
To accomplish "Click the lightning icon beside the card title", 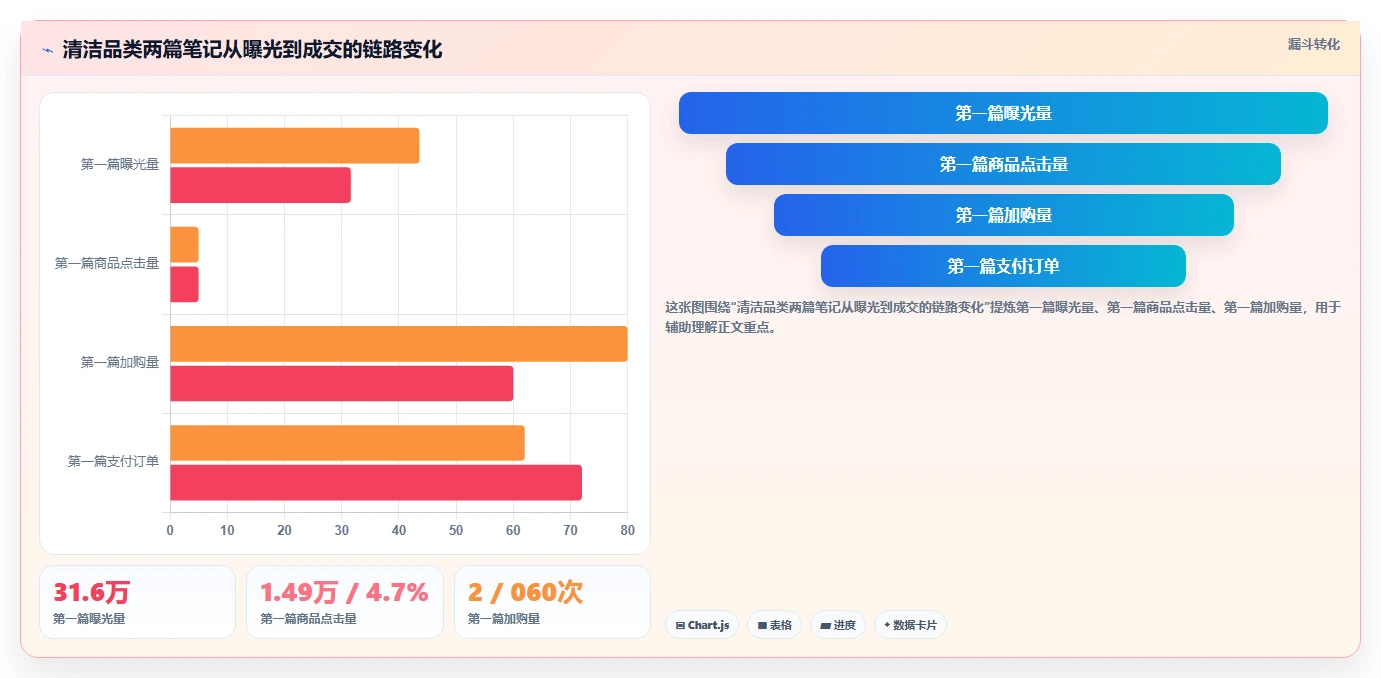I will (47, 50).
